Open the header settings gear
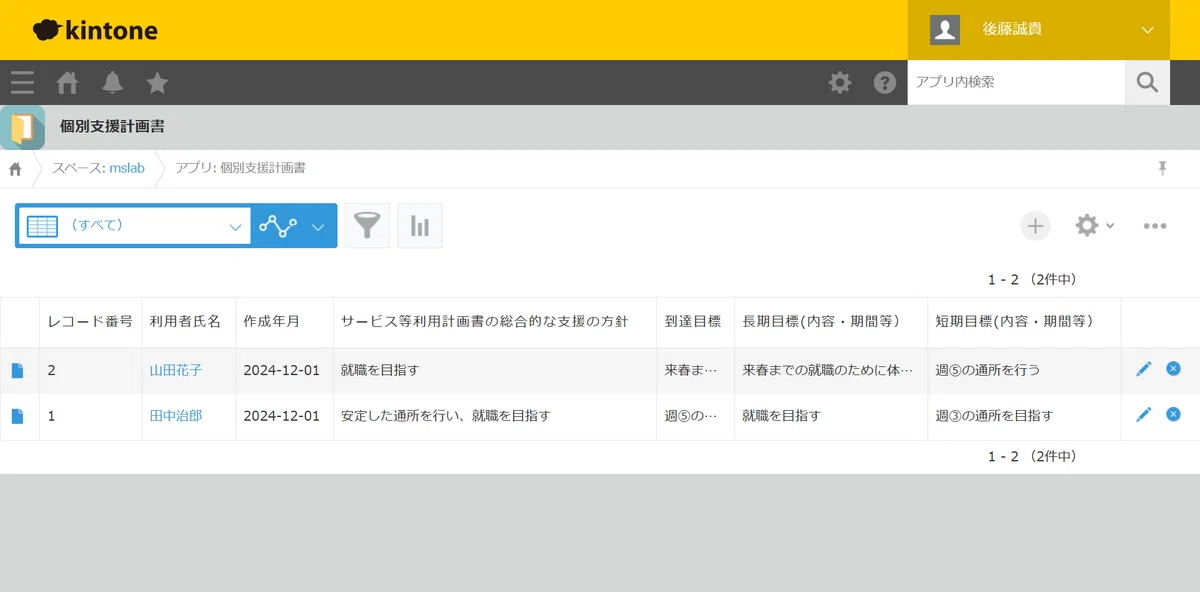The width and height of the screenshot is (1200, 592). tap(840, 82)
